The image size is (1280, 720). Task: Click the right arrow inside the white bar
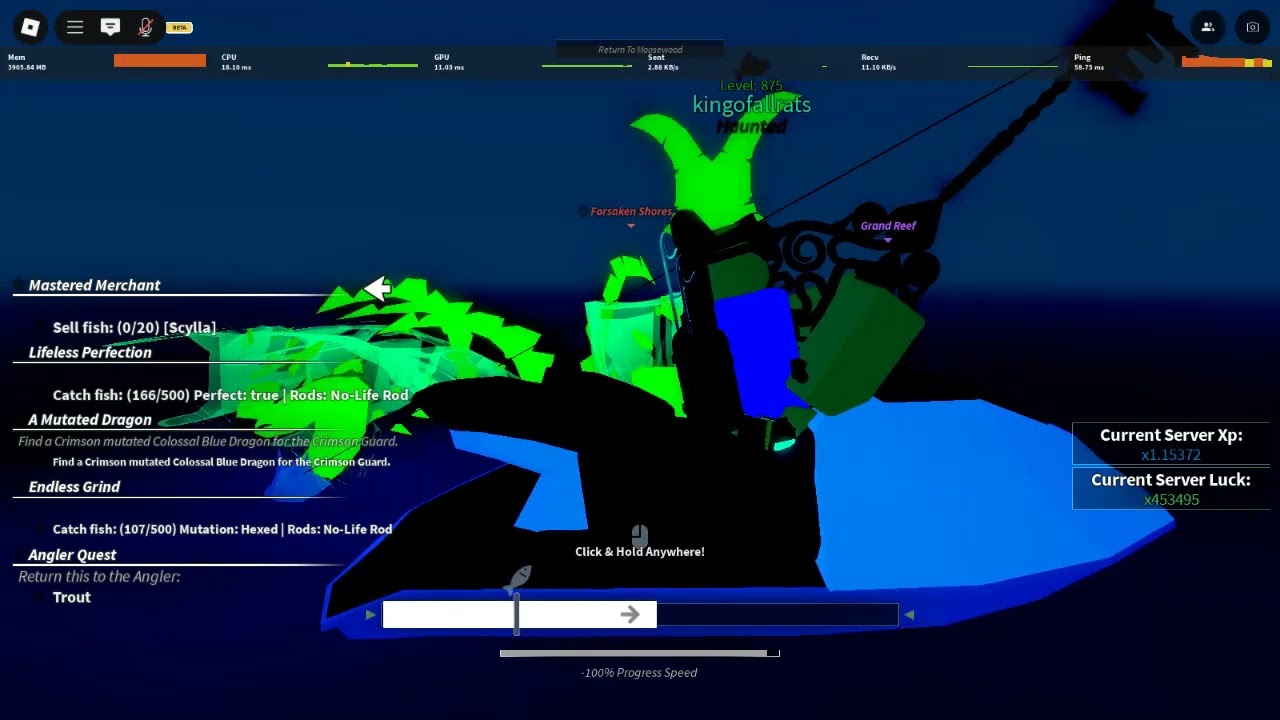pos(629,615)
